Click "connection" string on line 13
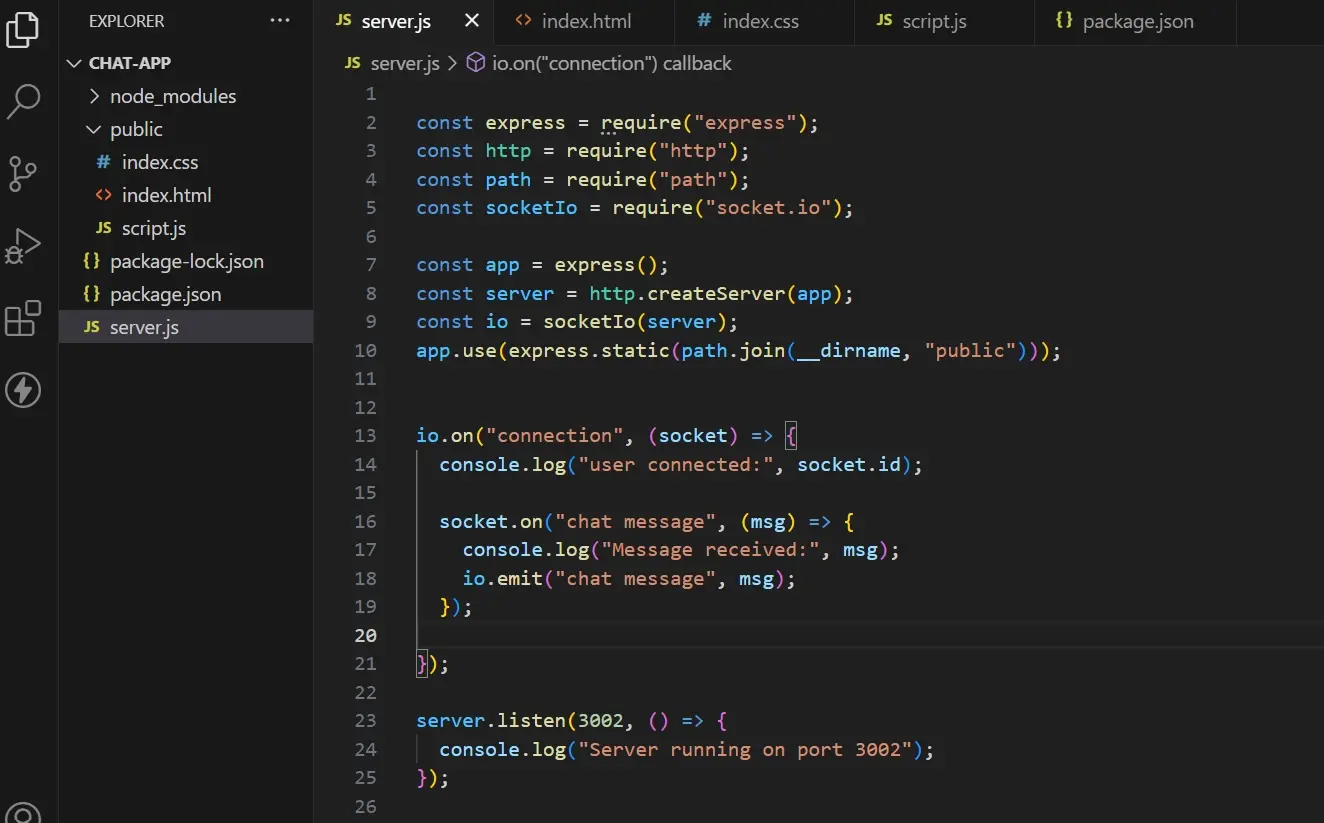The image size is (1324, 823). [554, 436]
